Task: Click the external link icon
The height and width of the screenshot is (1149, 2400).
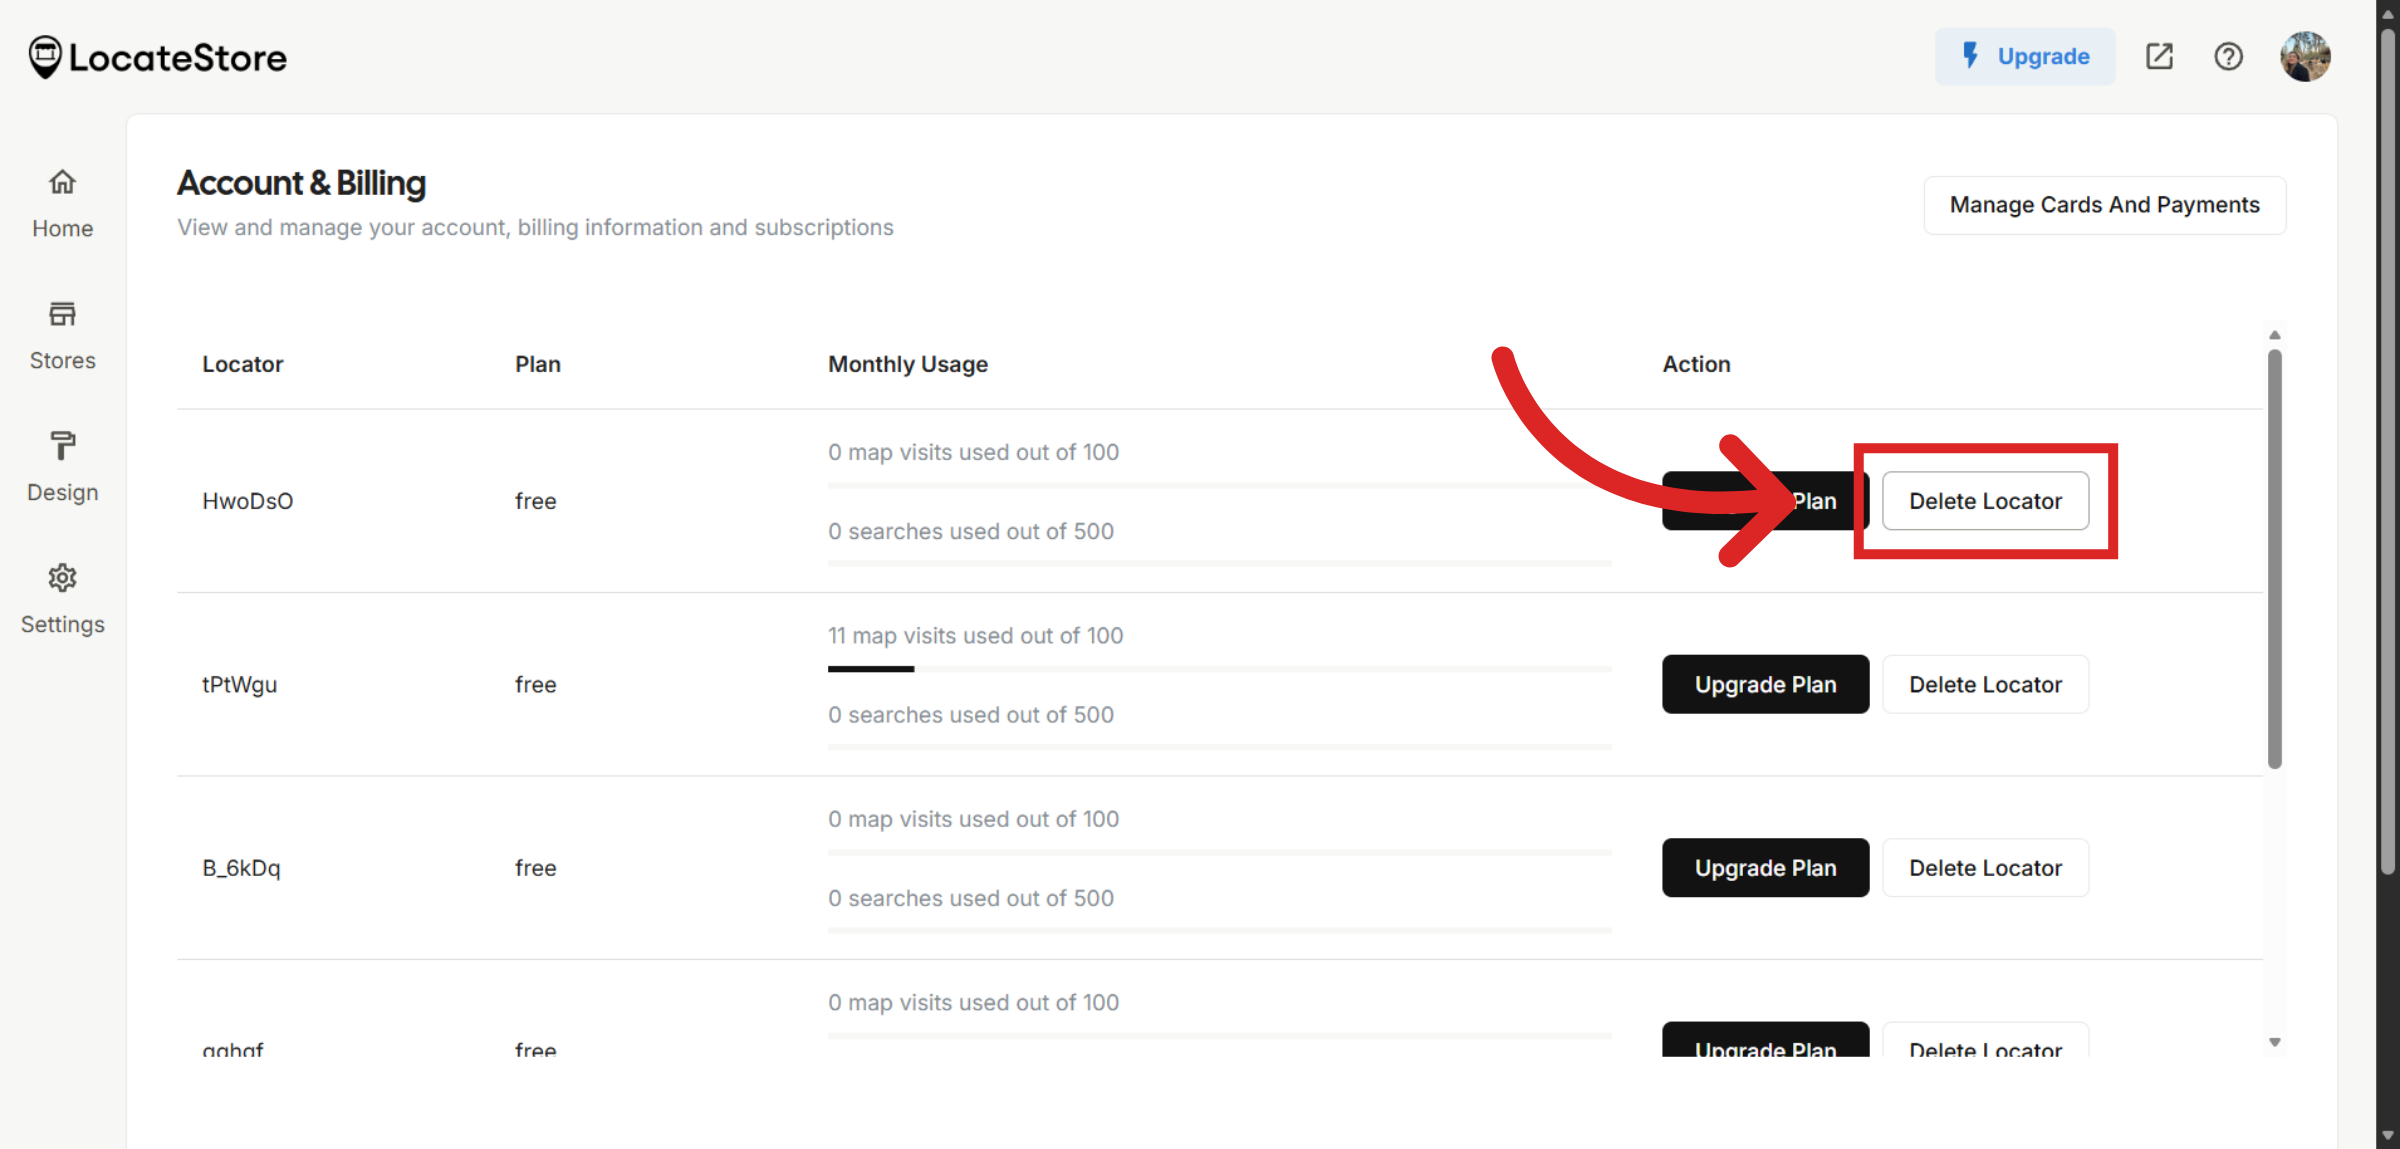Action: (x=2159, y=56)
